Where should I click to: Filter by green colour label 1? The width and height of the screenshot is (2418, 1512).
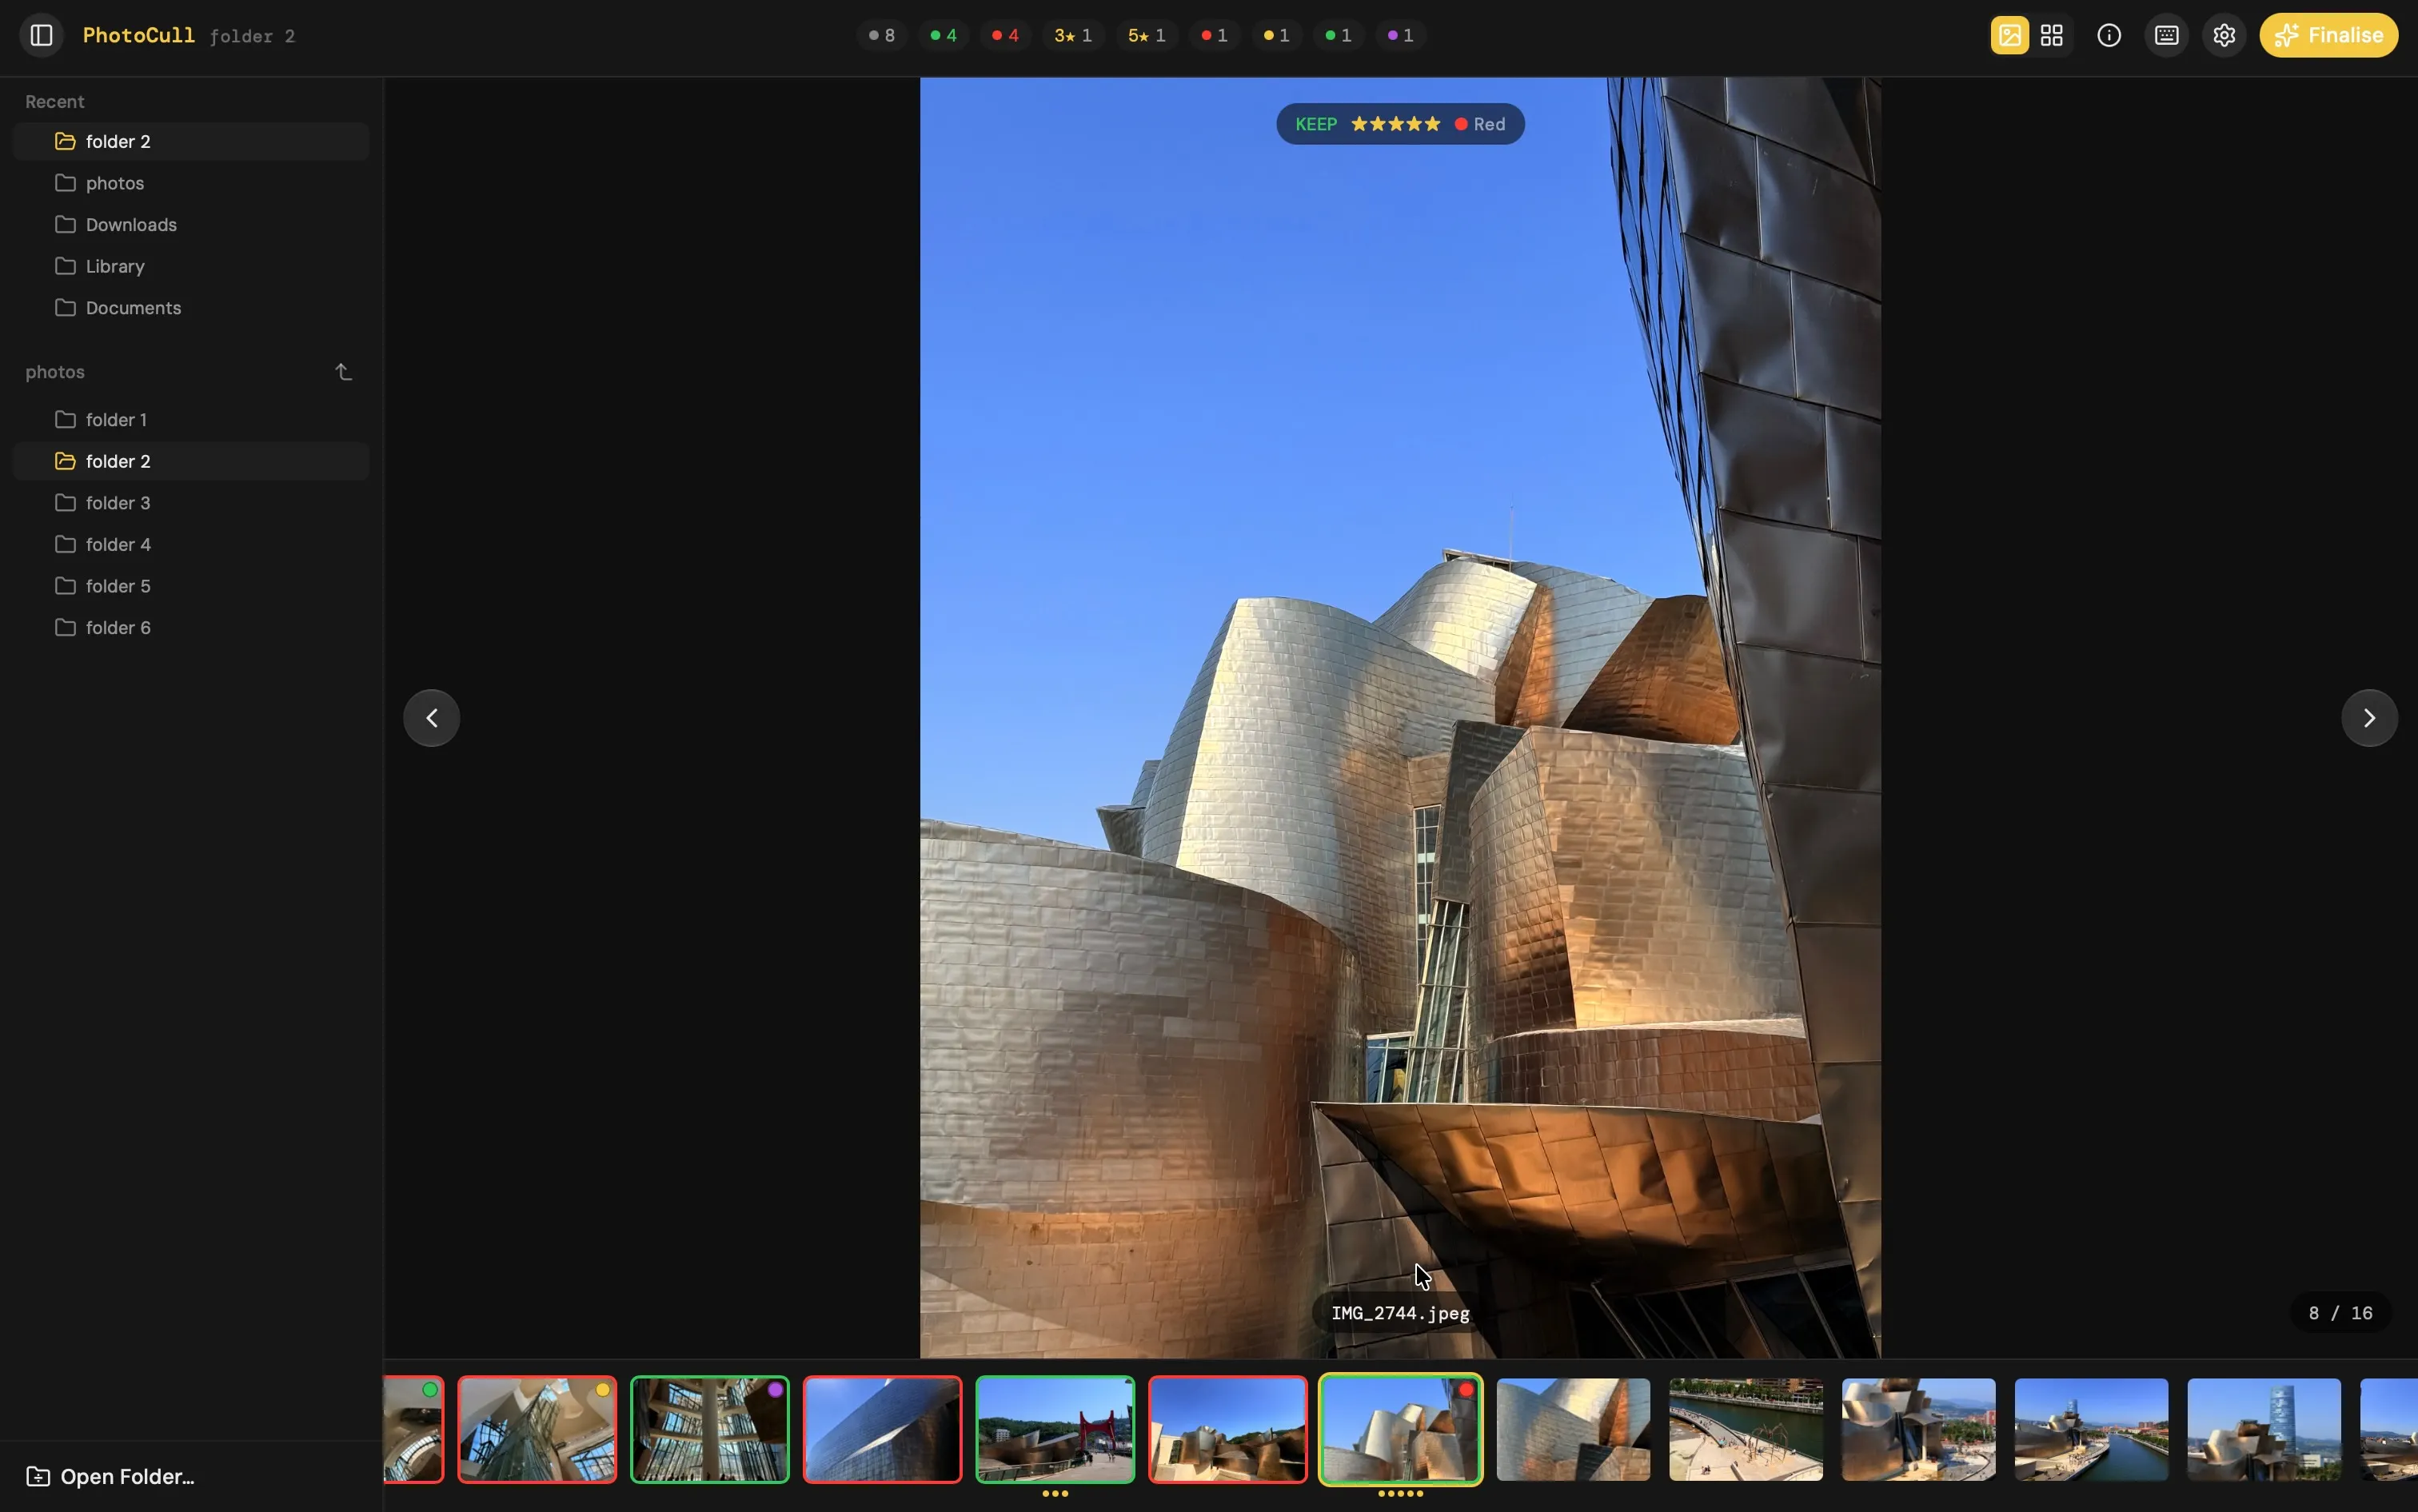pos(1338,35)
